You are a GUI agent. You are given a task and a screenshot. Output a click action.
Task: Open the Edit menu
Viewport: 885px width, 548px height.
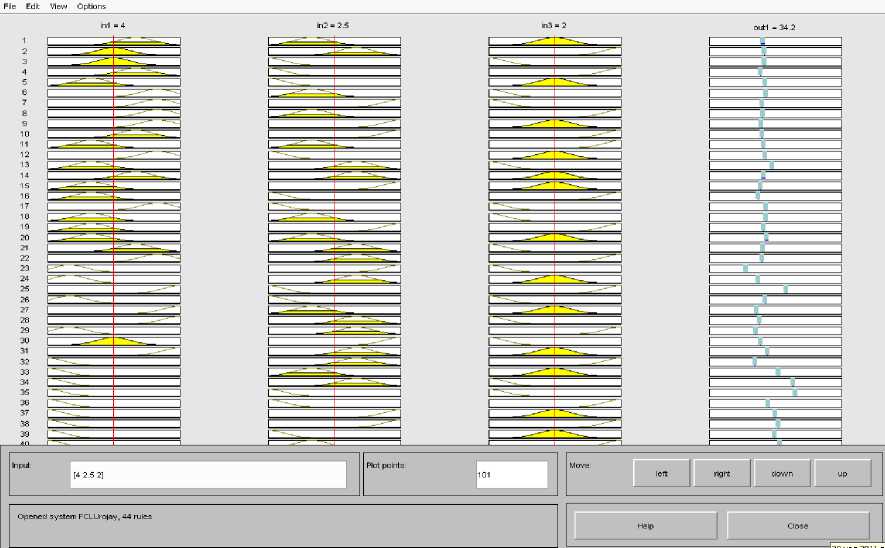(x=32, y=6)
